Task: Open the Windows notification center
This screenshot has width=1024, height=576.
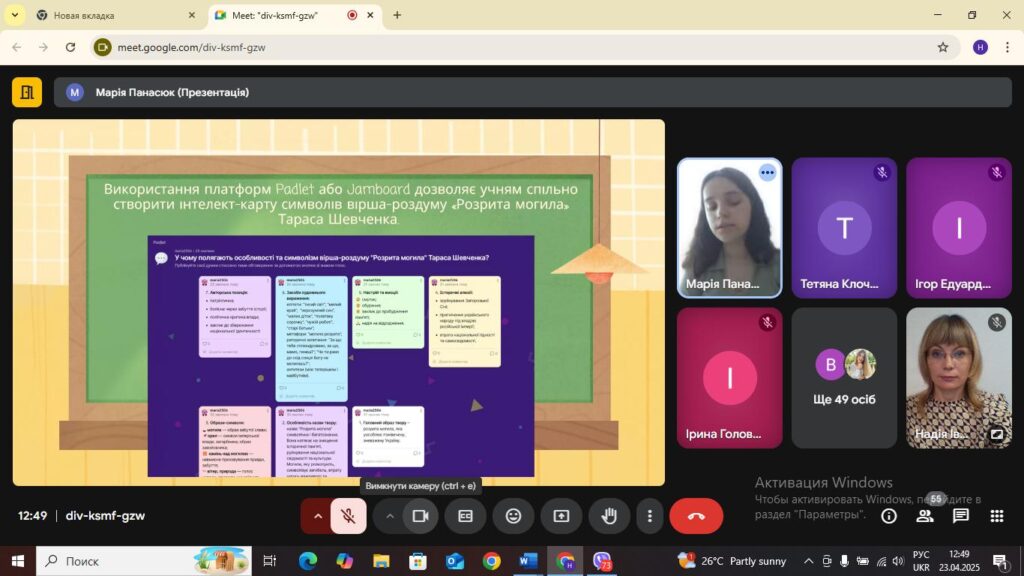Action: point(1000,561)
